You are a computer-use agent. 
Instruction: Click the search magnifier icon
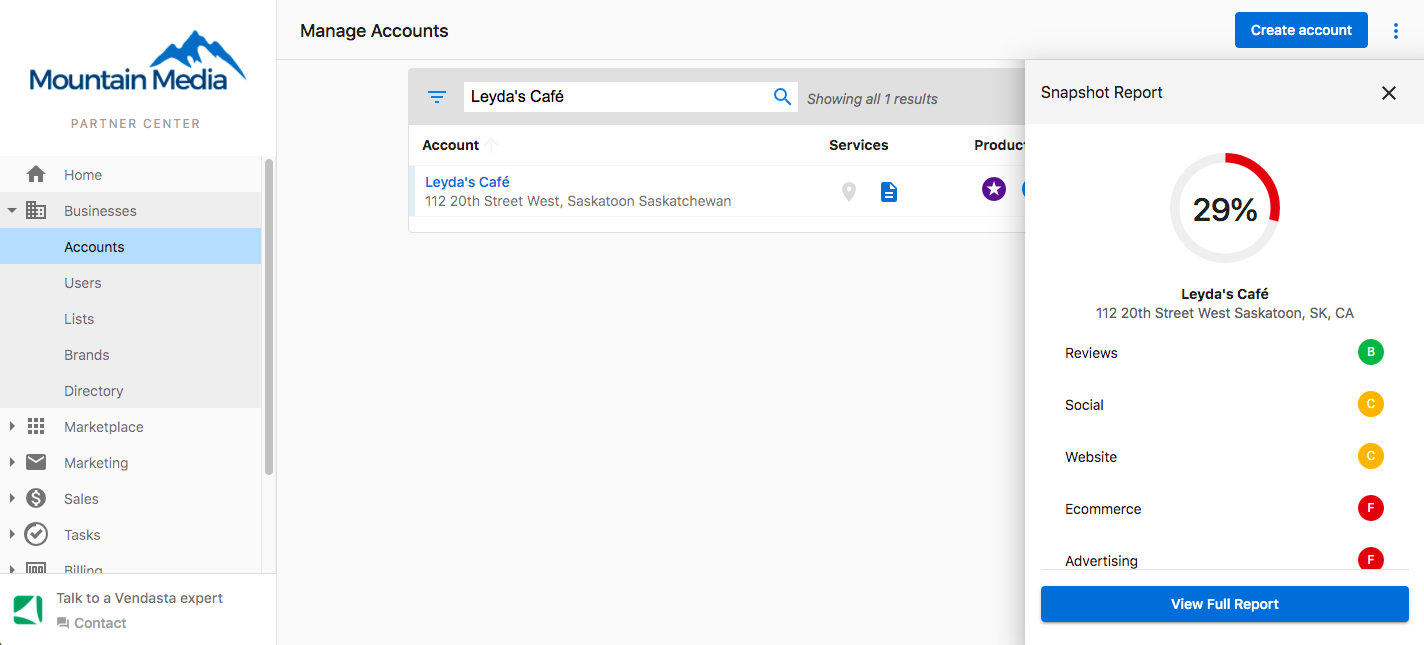(783, 97)
